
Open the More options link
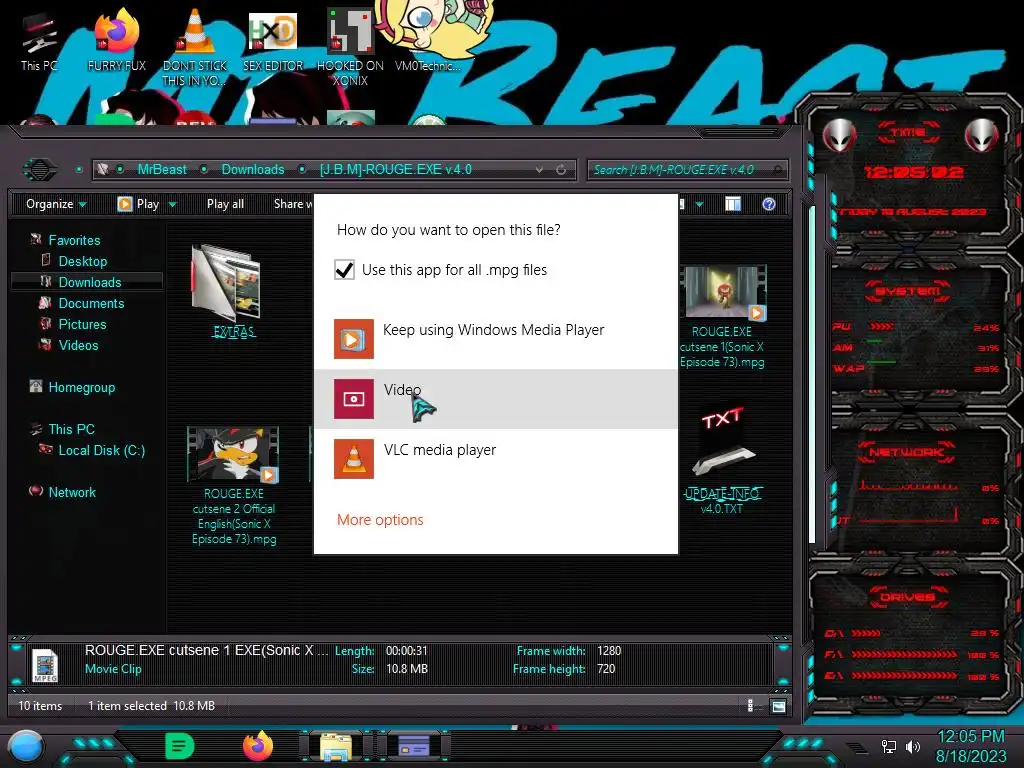[380, 520]
